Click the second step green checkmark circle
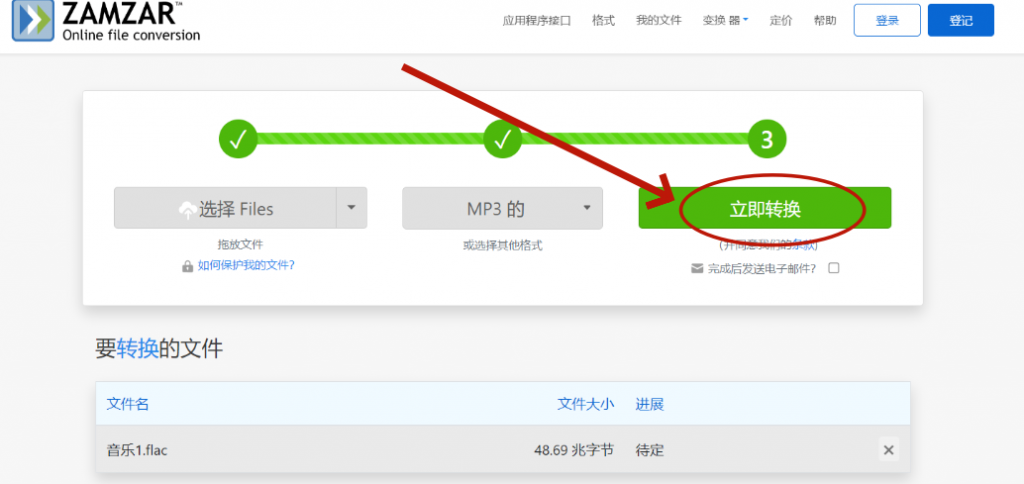Screen dimensions: 1024x484 (x=502, y=140)
